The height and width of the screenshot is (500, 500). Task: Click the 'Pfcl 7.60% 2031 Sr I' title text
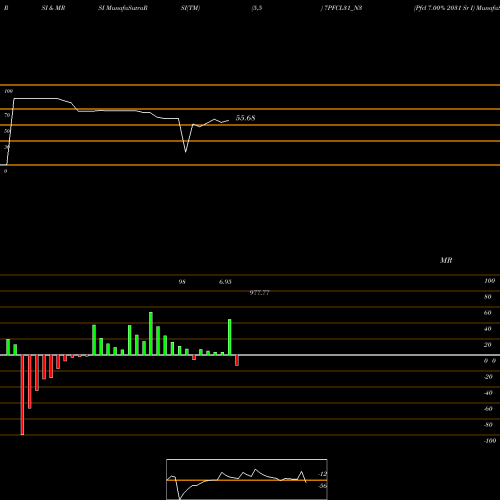tap(444, 8)
